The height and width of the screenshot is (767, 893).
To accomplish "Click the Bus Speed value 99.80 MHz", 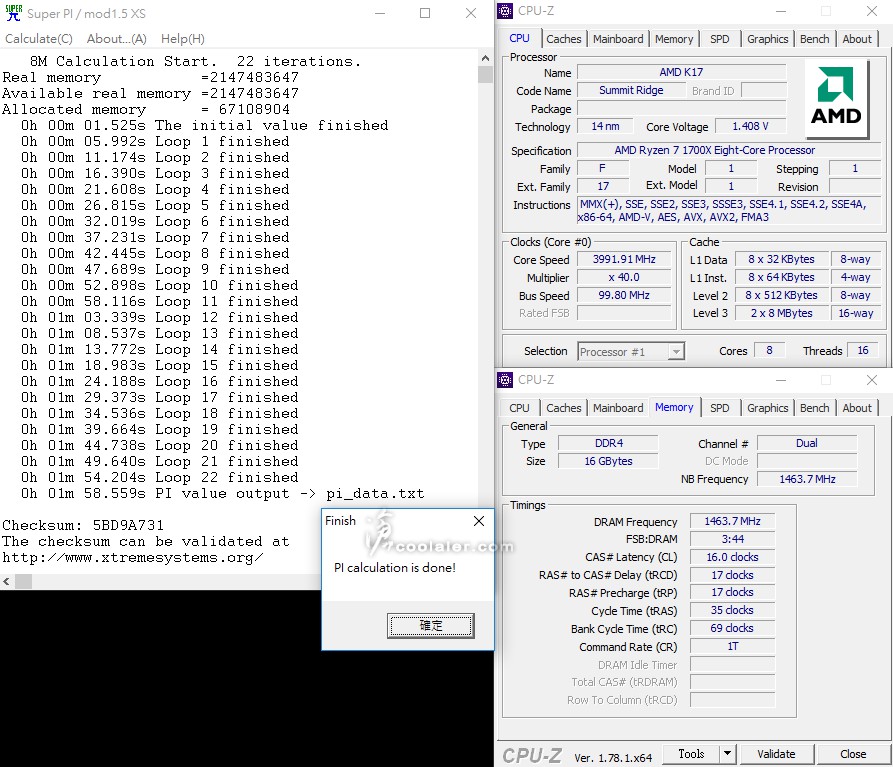I will [624, 295].
